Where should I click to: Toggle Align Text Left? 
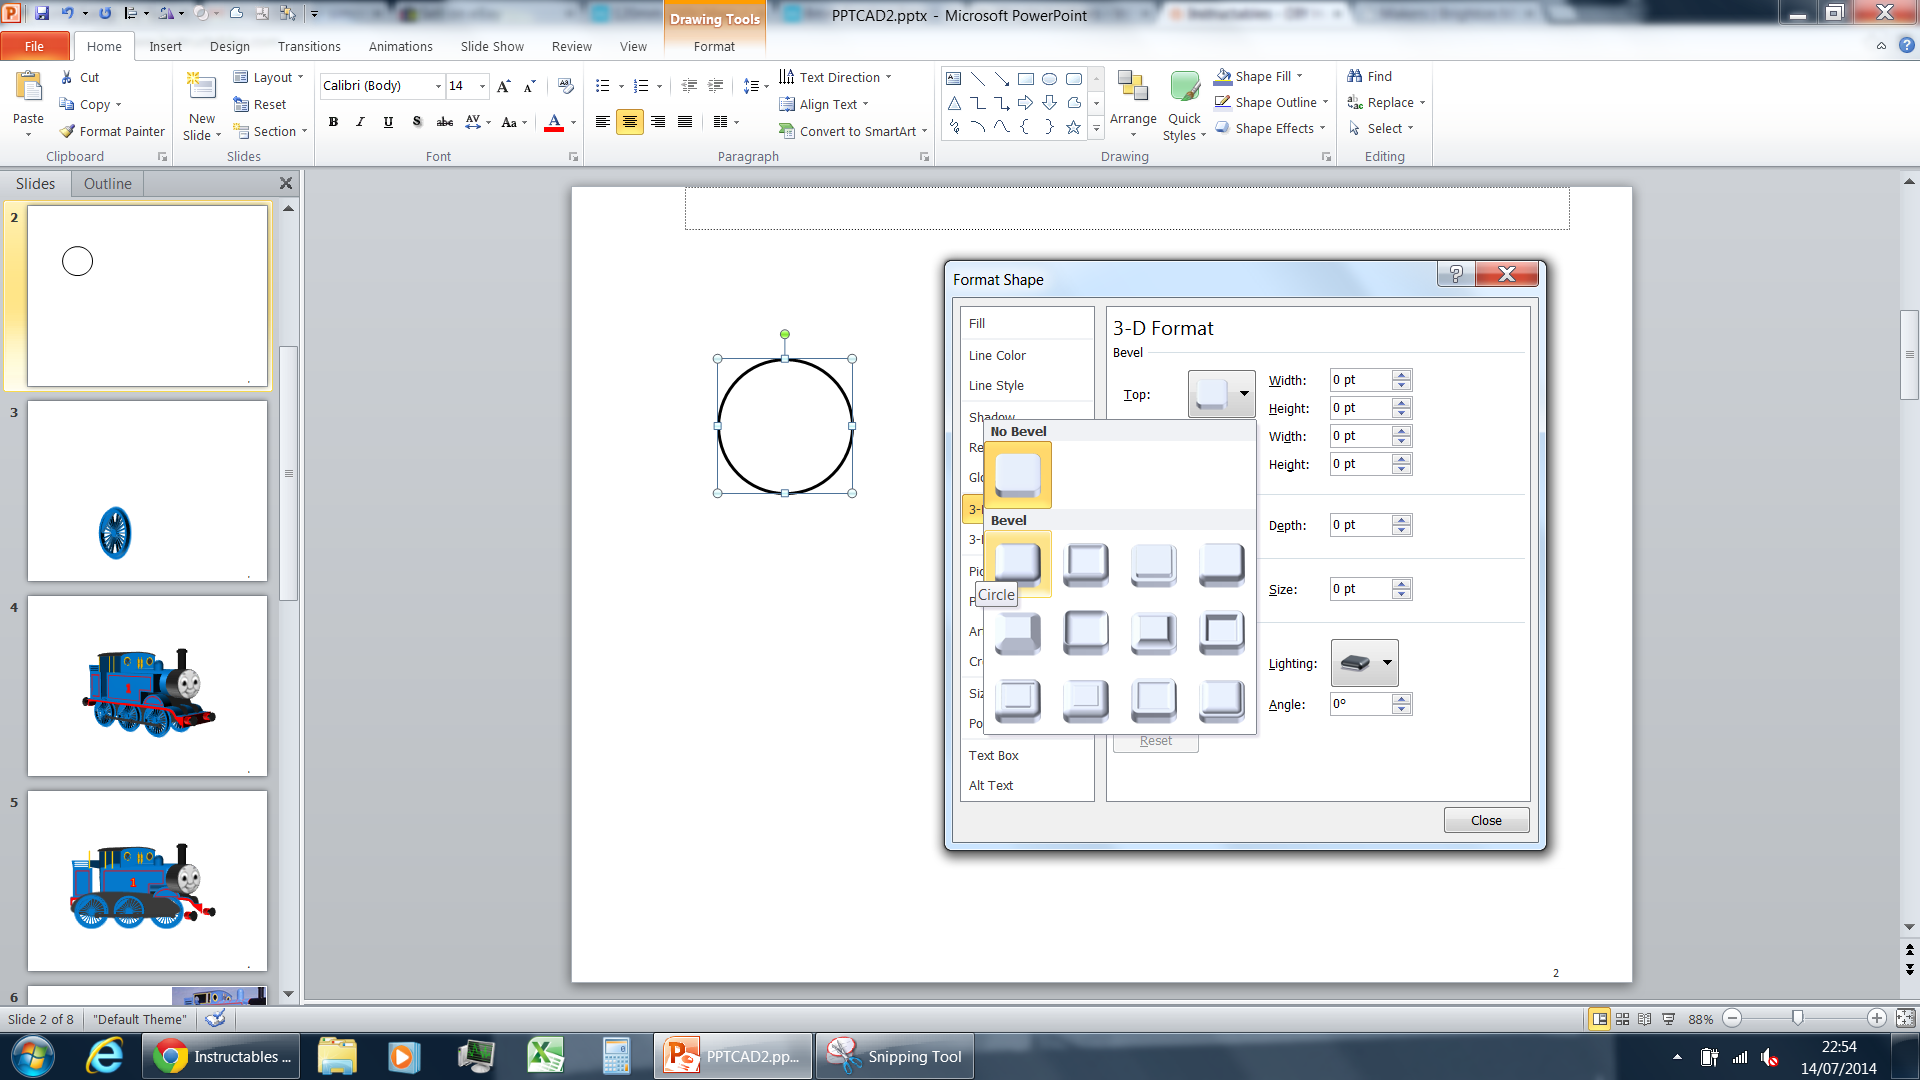click(x=603, y=122)
